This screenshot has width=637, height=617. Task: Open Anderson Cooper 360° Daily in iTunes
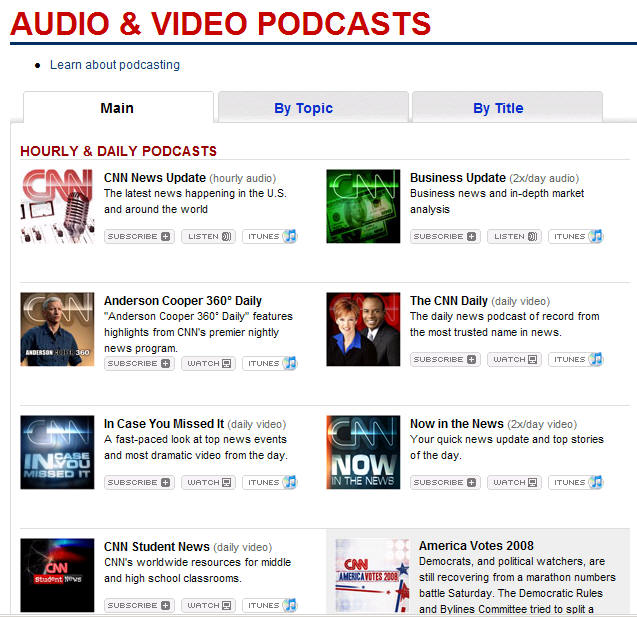(x=270, y=363)
